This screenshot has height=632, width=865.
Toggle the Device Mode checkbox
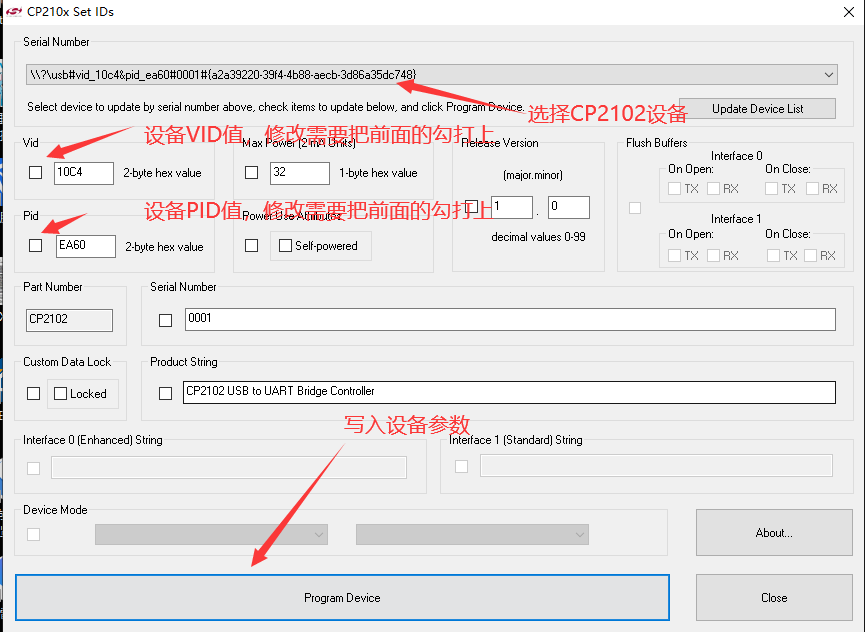[34, 534]
